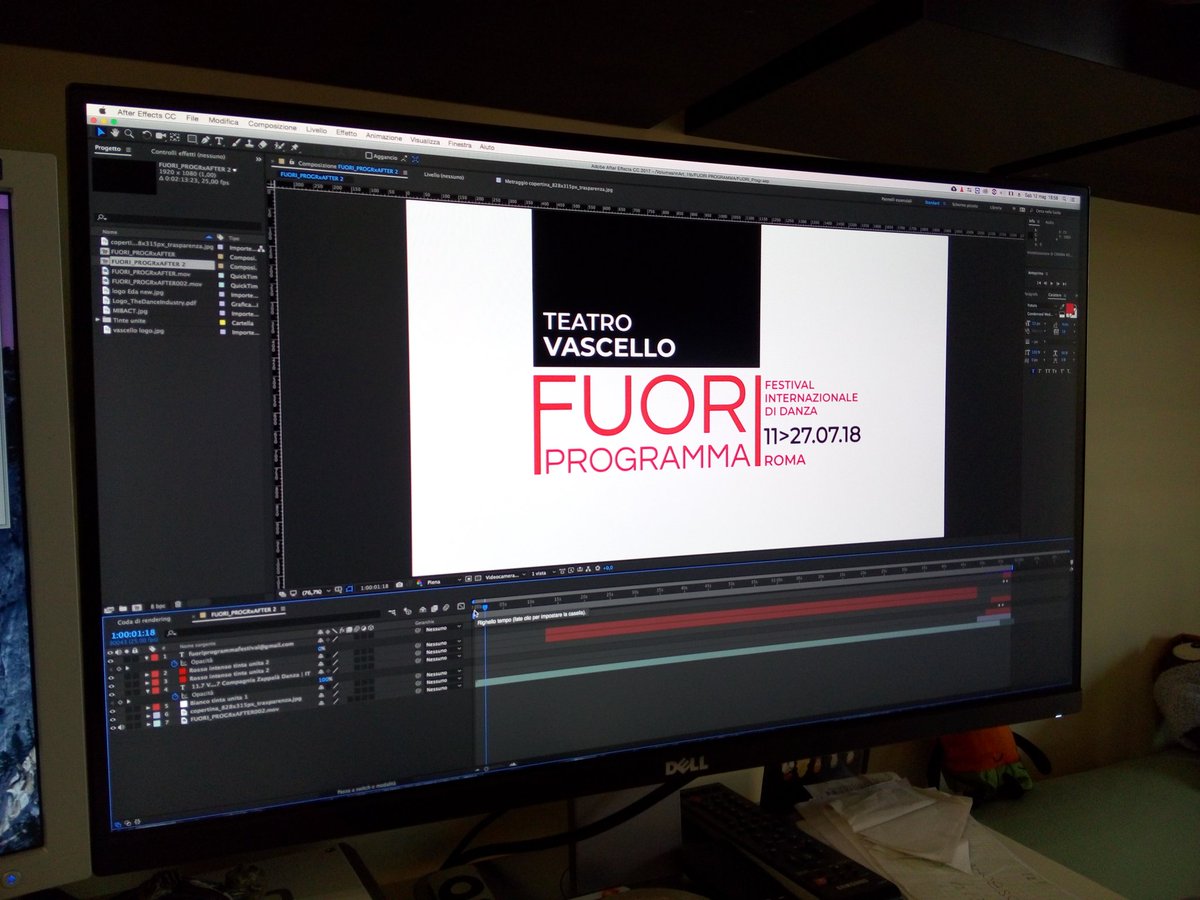Image resolution: width=1200 pixels, height=900 pixels.
Task: Select the Unified Camera tool
Action: (x=161, y=136)
